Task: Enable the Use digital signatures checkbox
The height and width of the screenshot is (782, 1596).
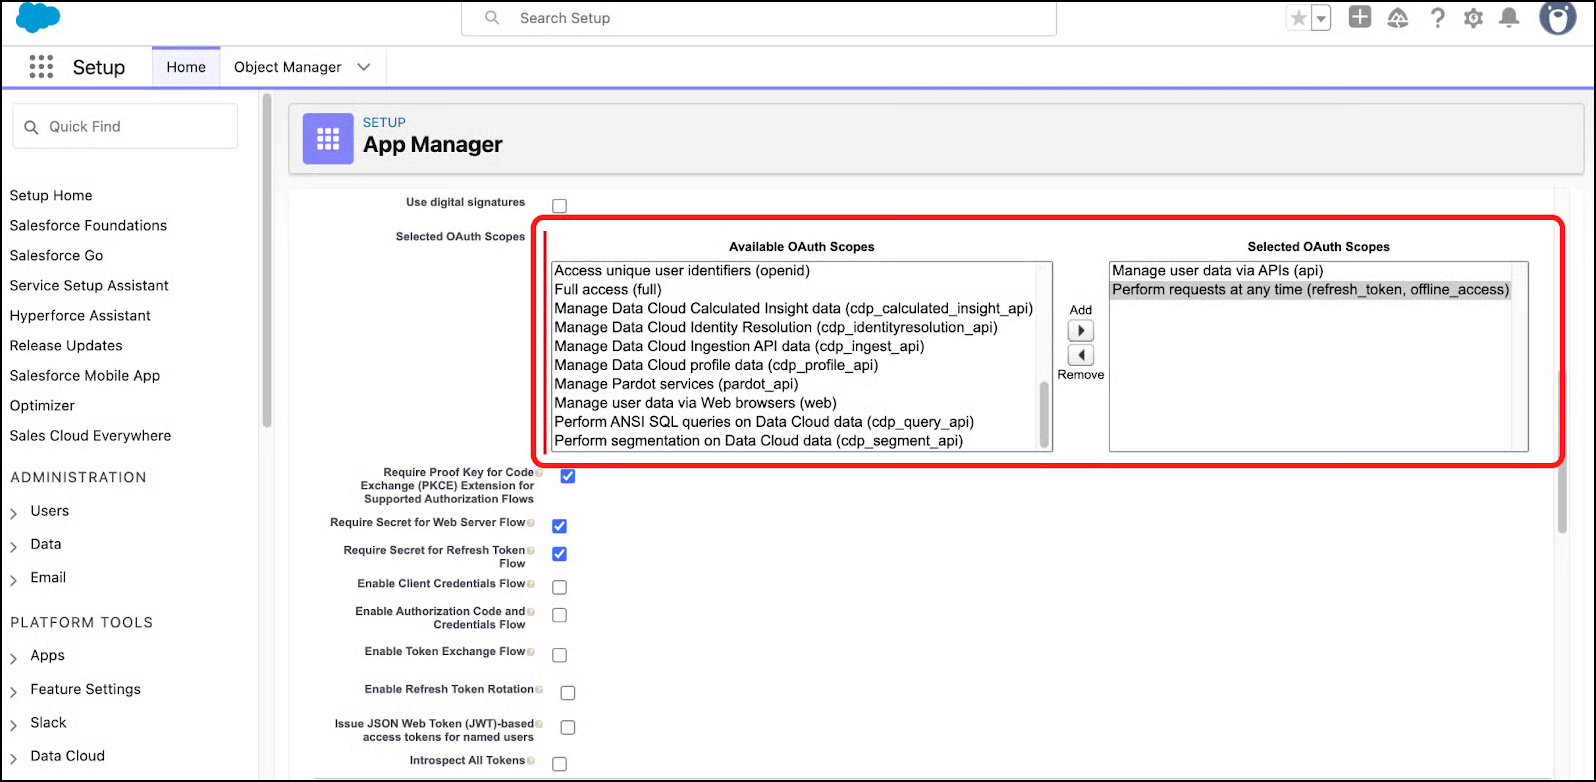Action: click(560, 206)
